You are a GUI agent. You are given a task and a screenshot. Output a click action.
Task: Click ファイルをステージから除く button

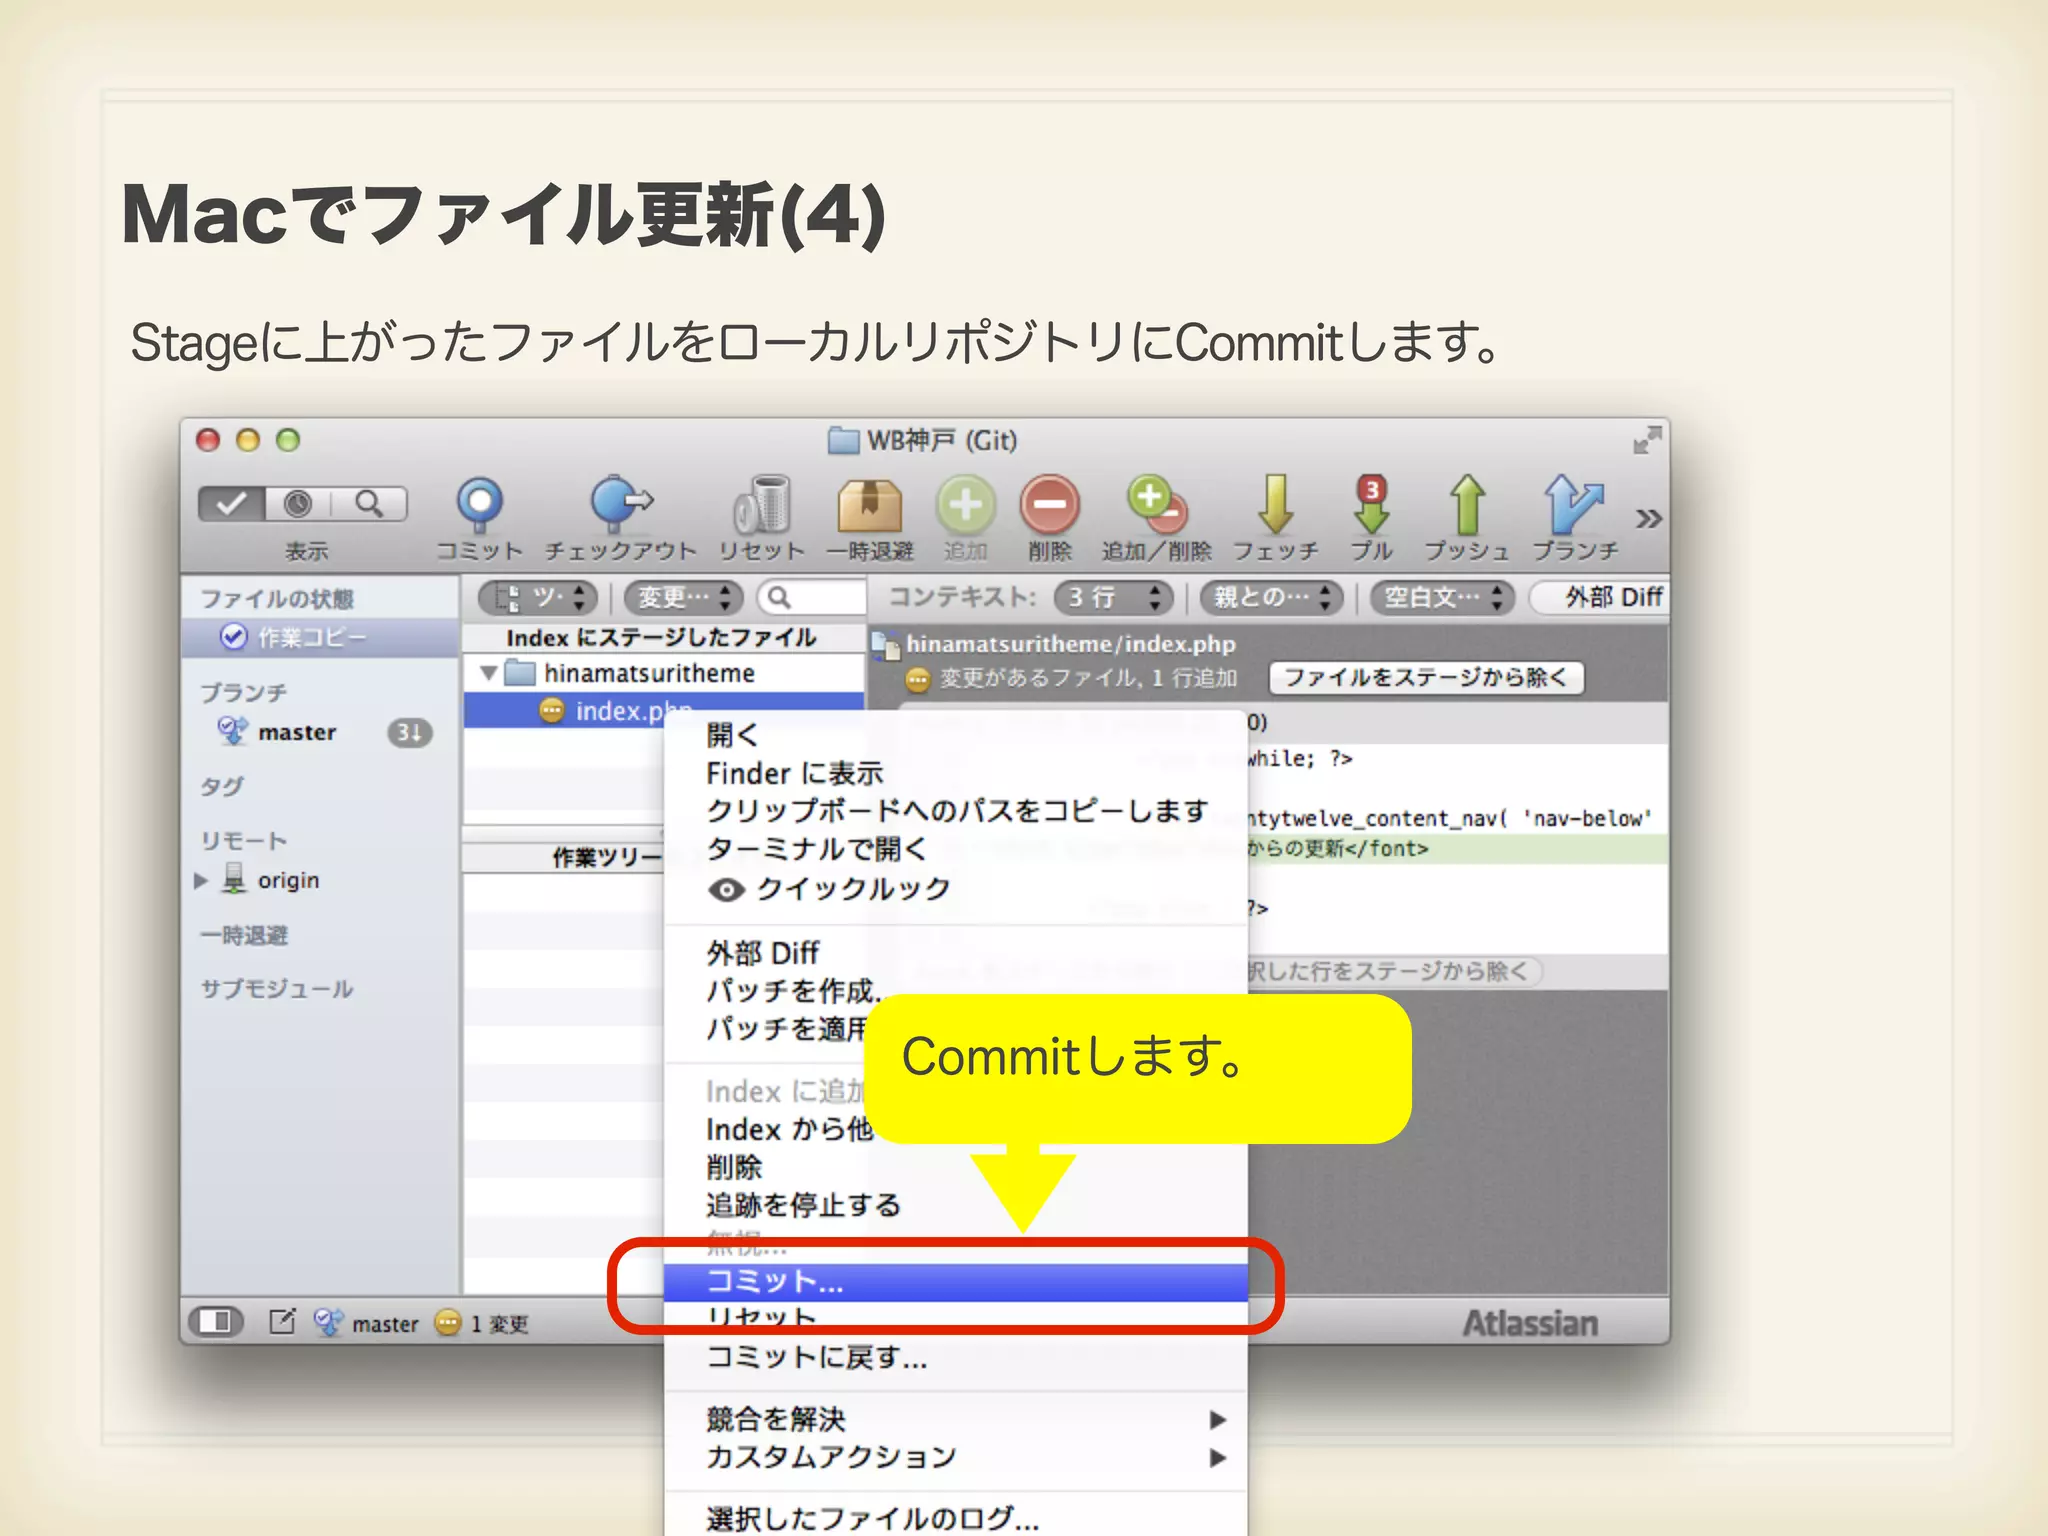point(1425,678)
